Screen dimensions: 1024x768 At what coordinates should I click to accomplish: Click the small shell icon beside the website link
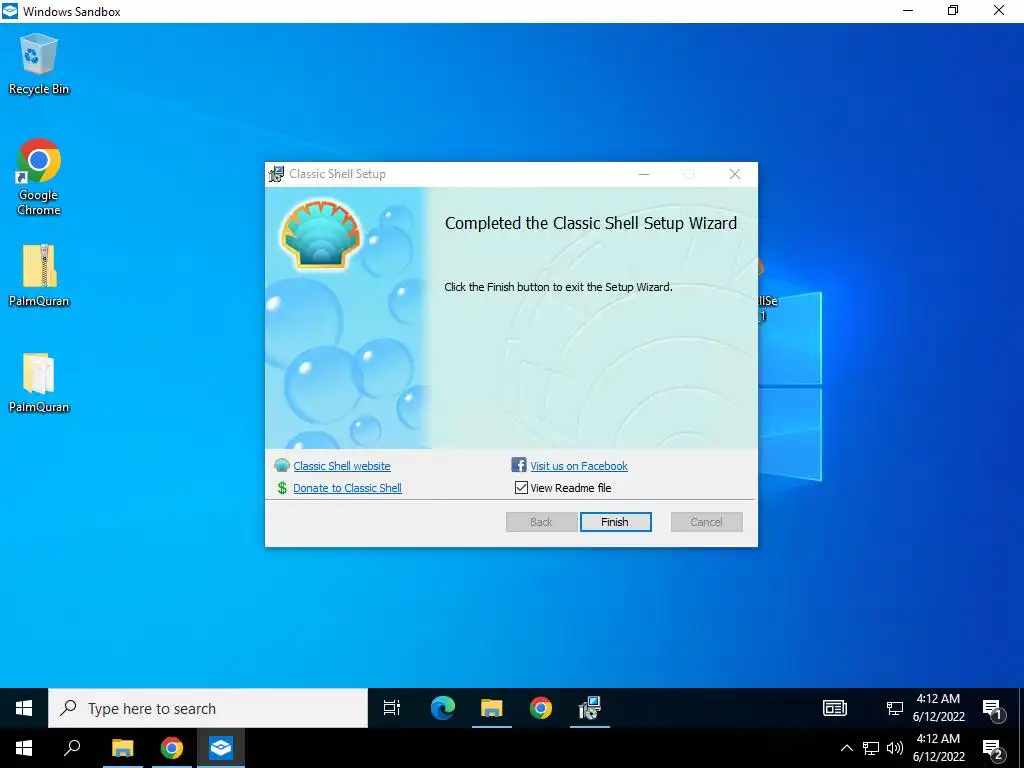click(282, 466)
